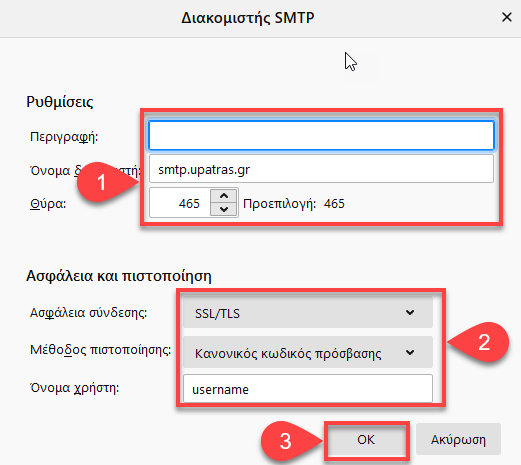Focus the empty Περιγραφή description field
The image size is (521, 465).
pos(321,135)
